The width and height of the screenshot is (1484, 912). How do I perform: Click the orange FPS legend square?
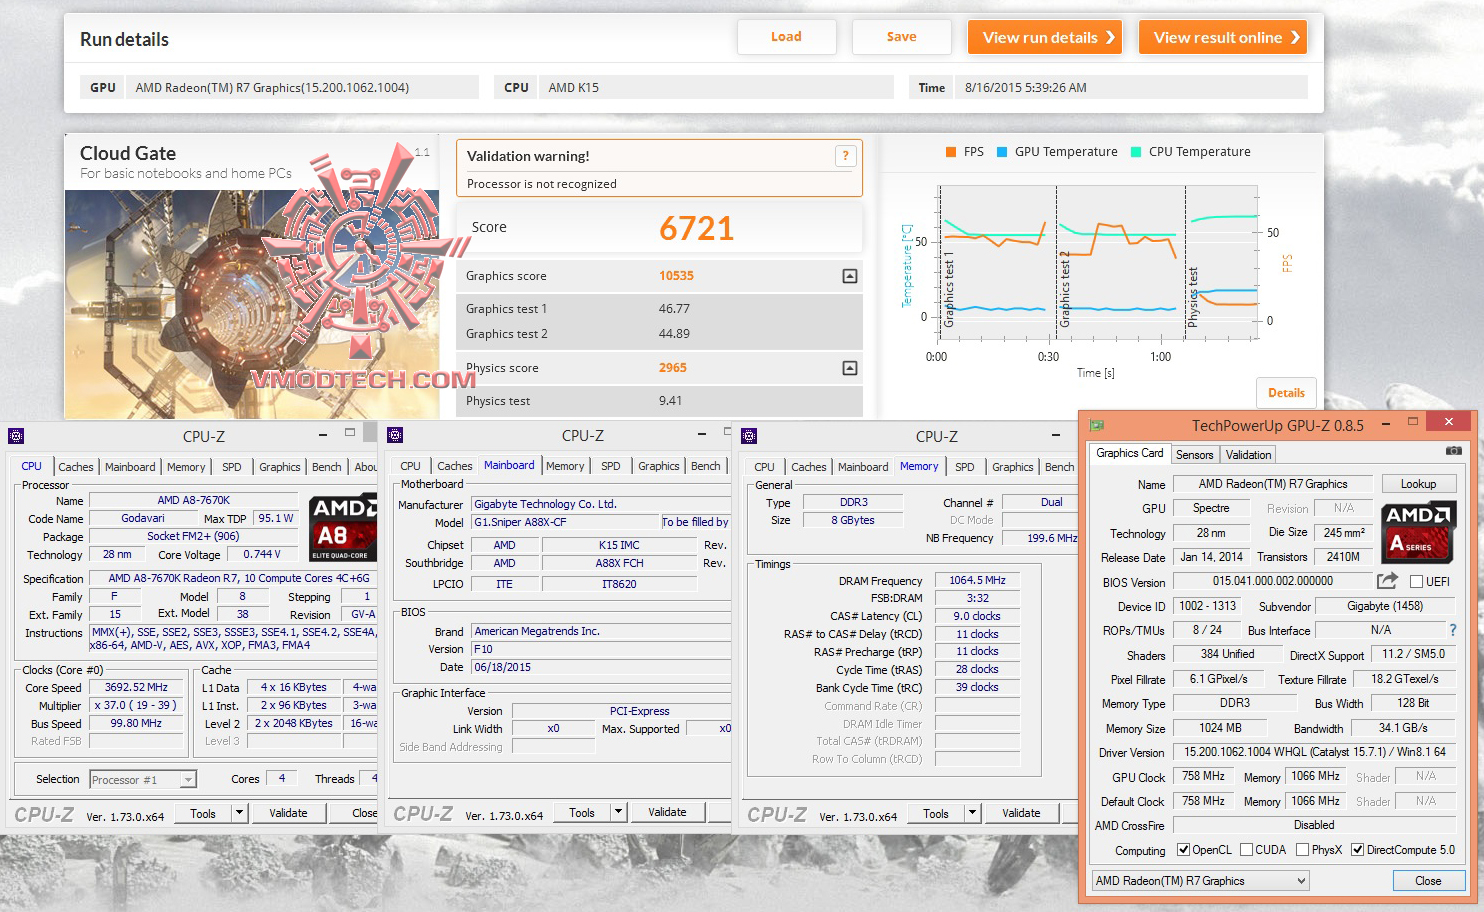tap(950, 152)
